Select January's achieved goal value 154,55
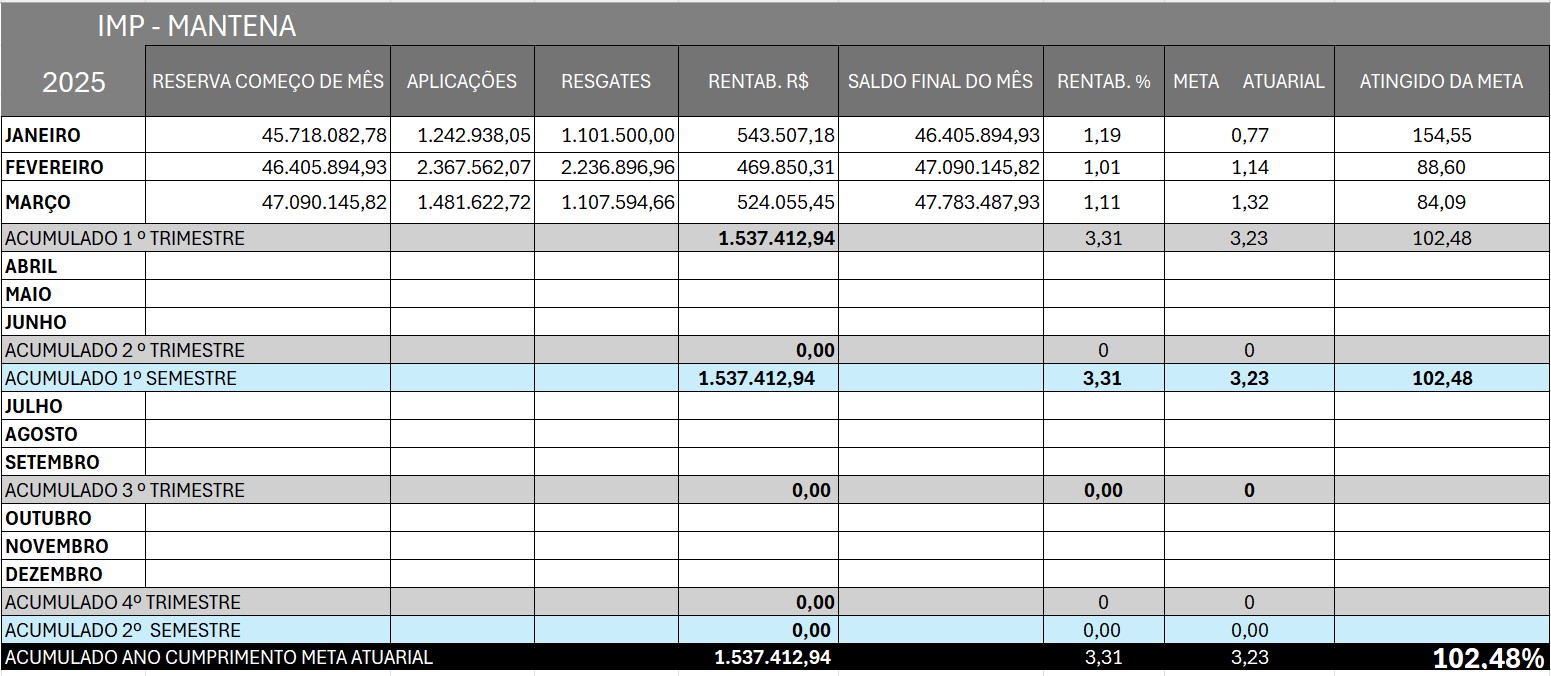The image size is (1551, 676). [x=1441, y=135]
